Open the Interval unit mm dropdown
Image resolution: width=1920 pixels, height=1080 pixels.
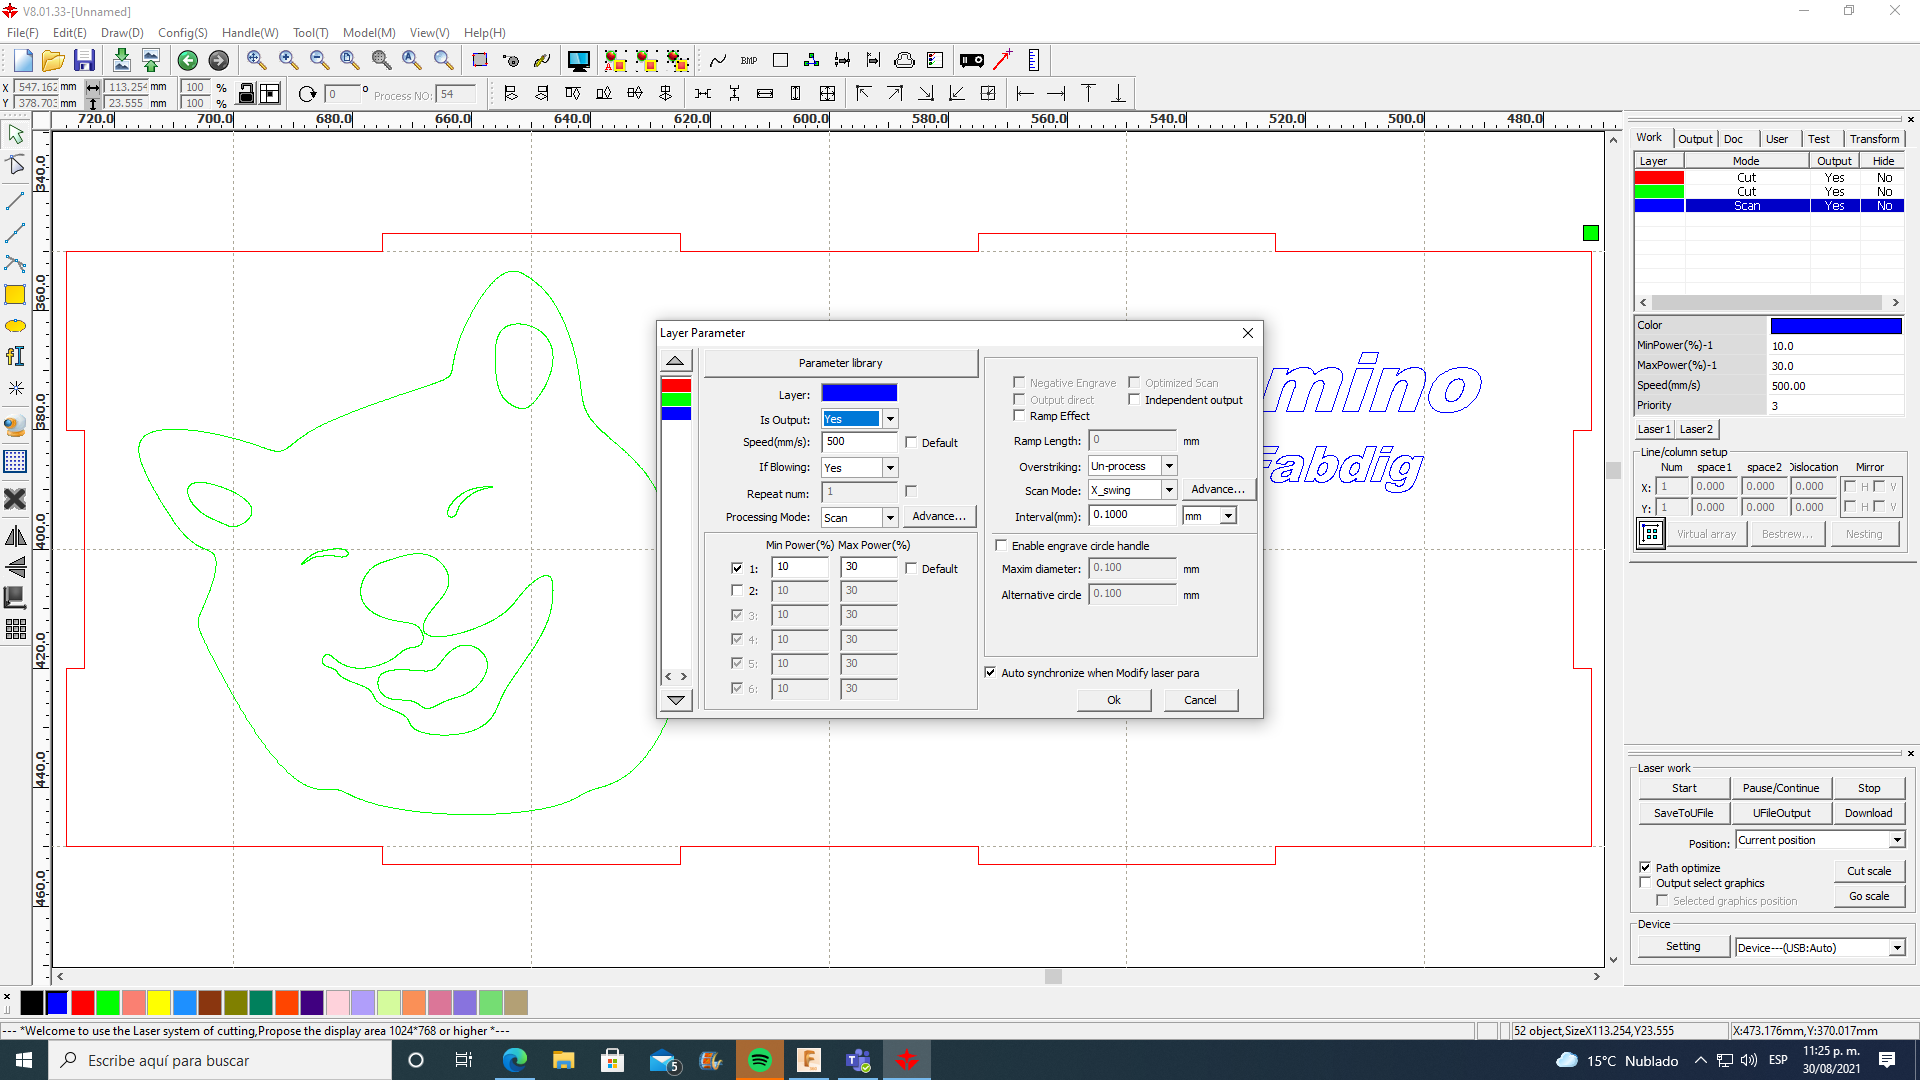coord(1228,516)
